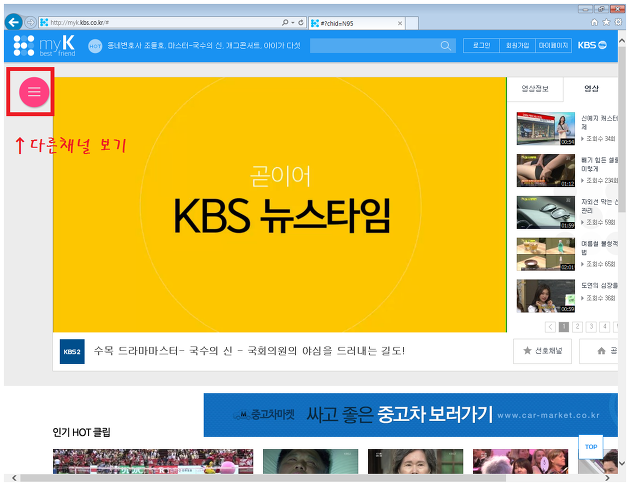Refresh the page using the reload icon
This screenshot has height=486, width=630.
click(301, 22)
